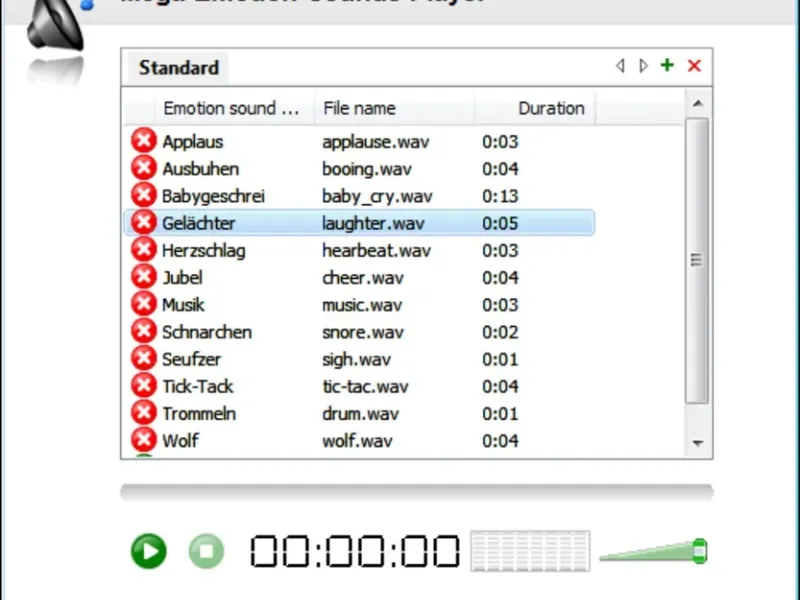Click the red X icon beside Ausbuhen
800x600 pixels.
pos(144,168)
